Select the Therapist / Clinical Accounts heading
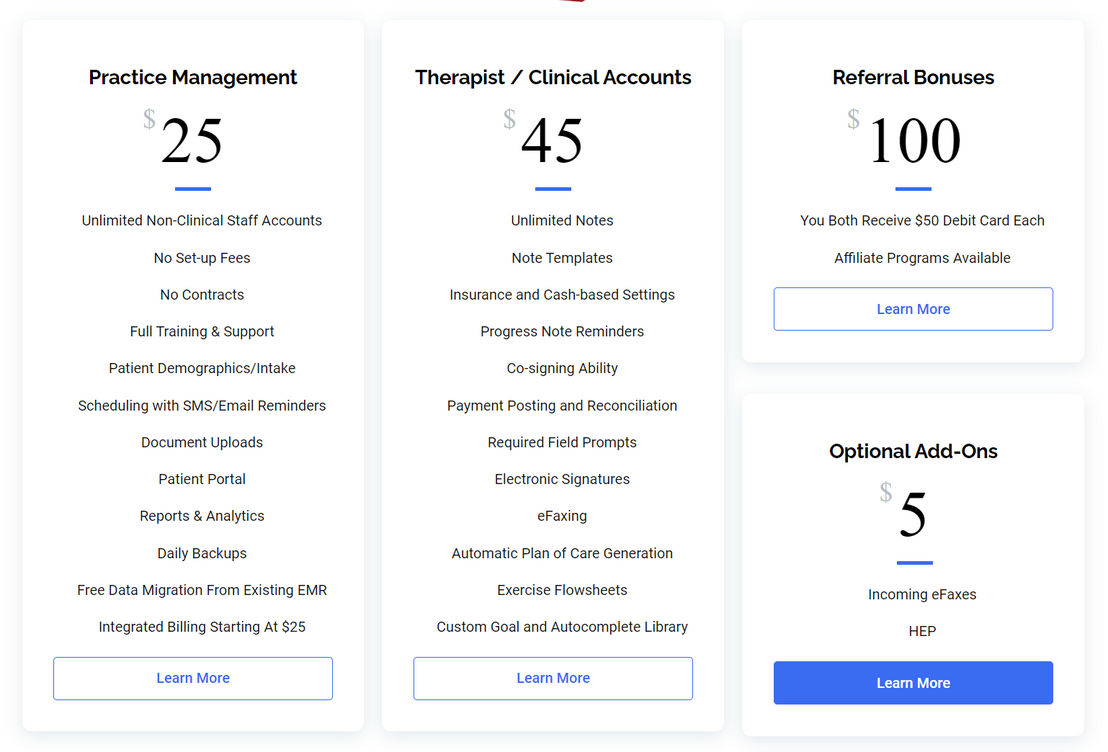 [x=553, y=77]
